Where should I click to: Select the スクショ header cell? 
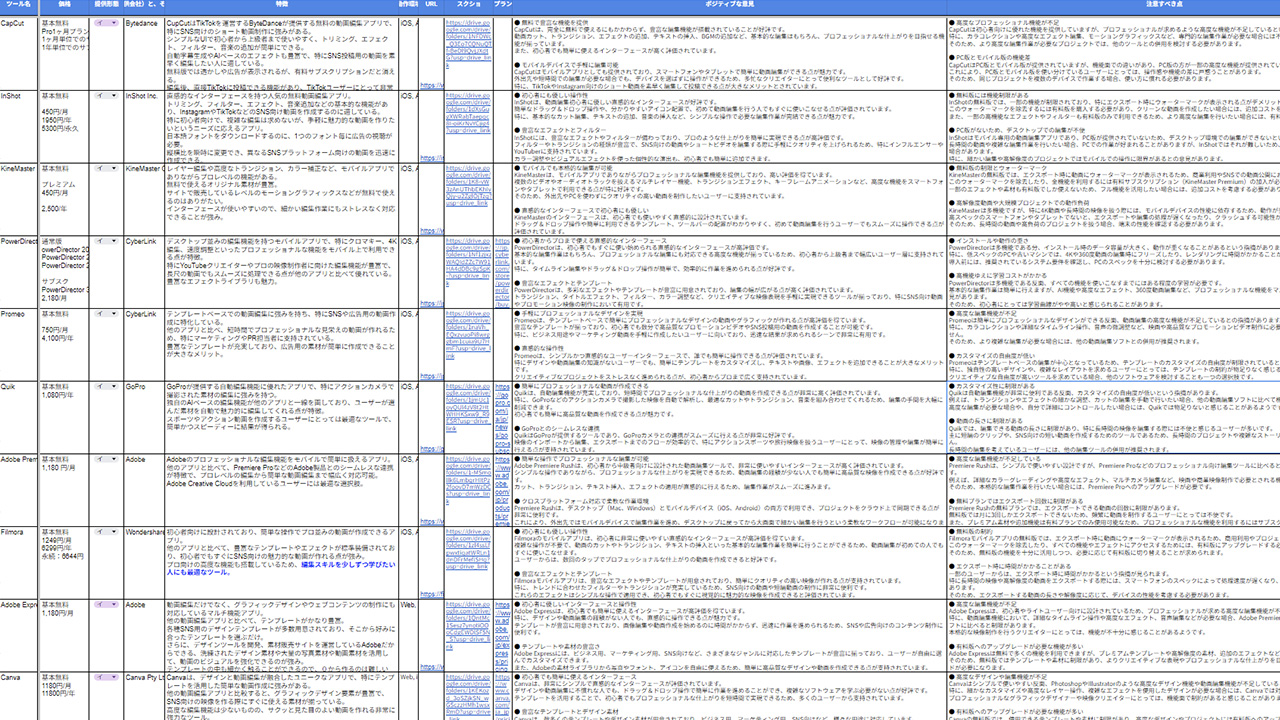(467, 6)
